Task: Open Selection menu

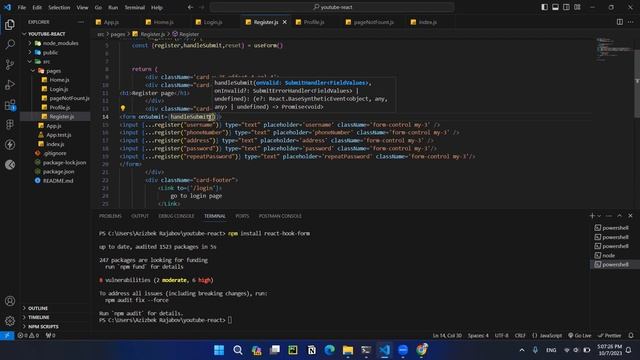Action: pos(59,7)
